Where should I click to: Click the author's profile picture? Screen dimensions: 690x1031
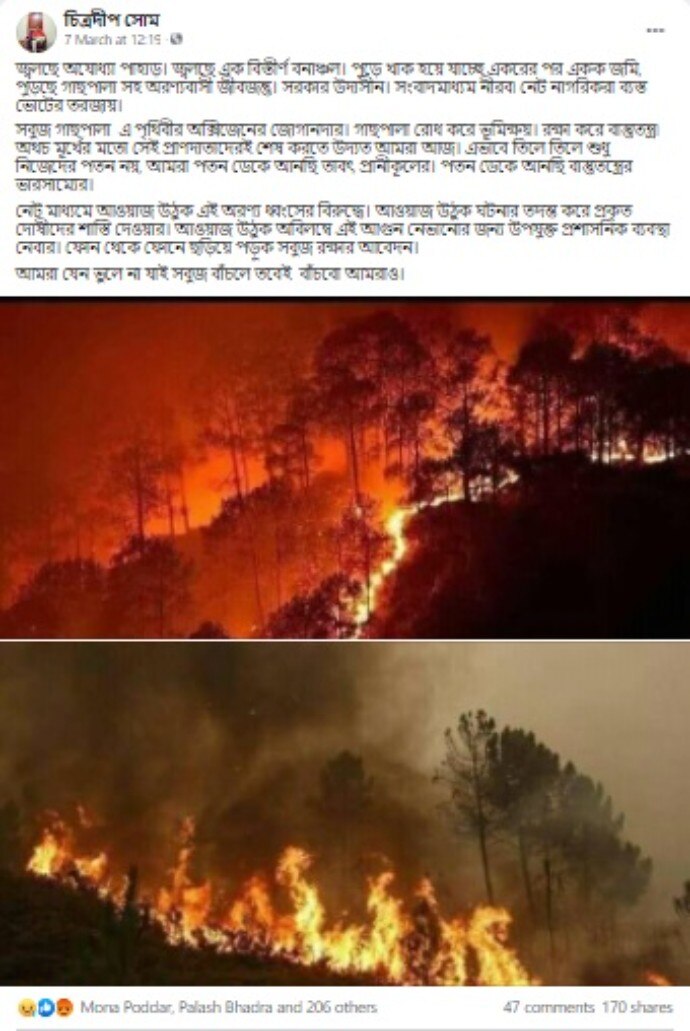point(36,31)
